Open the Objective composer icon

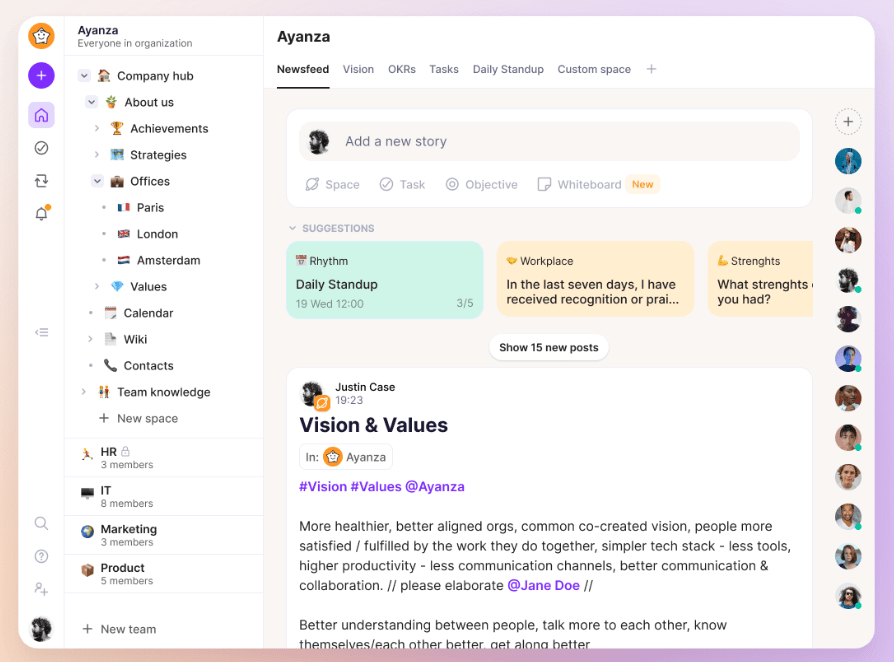pos(454,184)
